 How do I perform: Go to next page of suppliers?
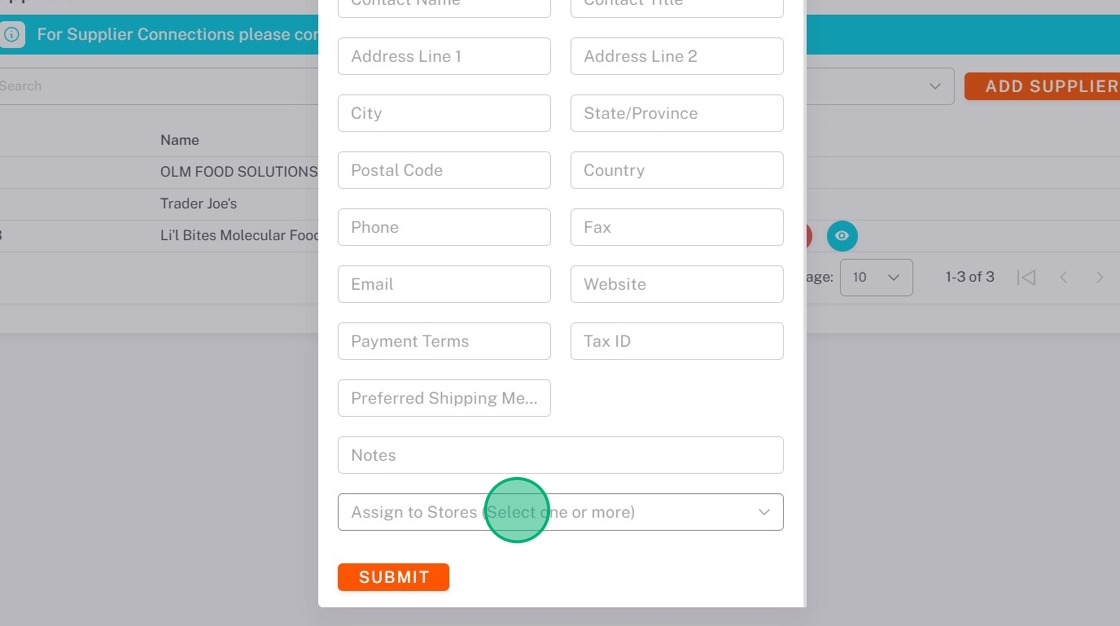(x=1100, y=277)
